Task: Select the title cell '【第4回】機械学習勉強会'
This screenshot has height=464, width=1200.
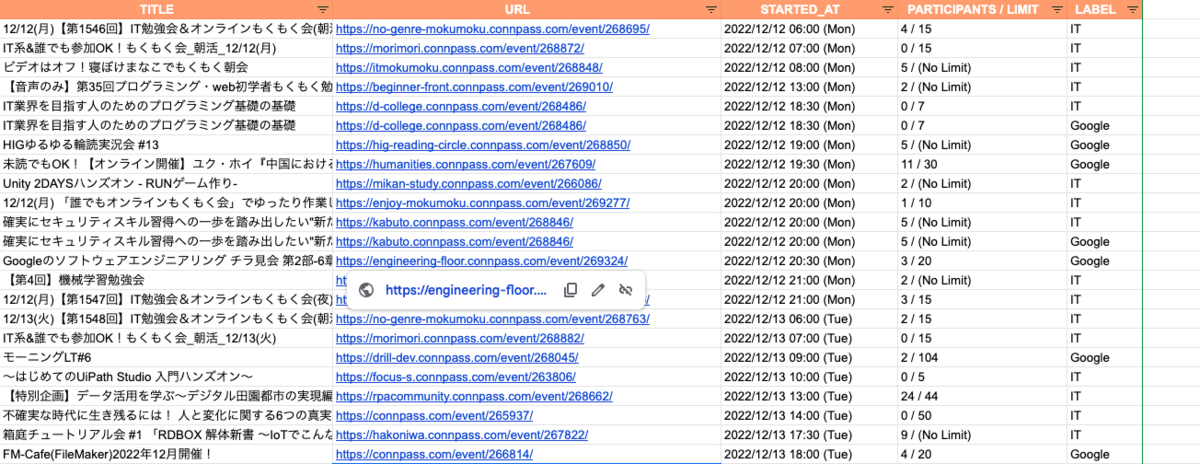Action: 166,280
